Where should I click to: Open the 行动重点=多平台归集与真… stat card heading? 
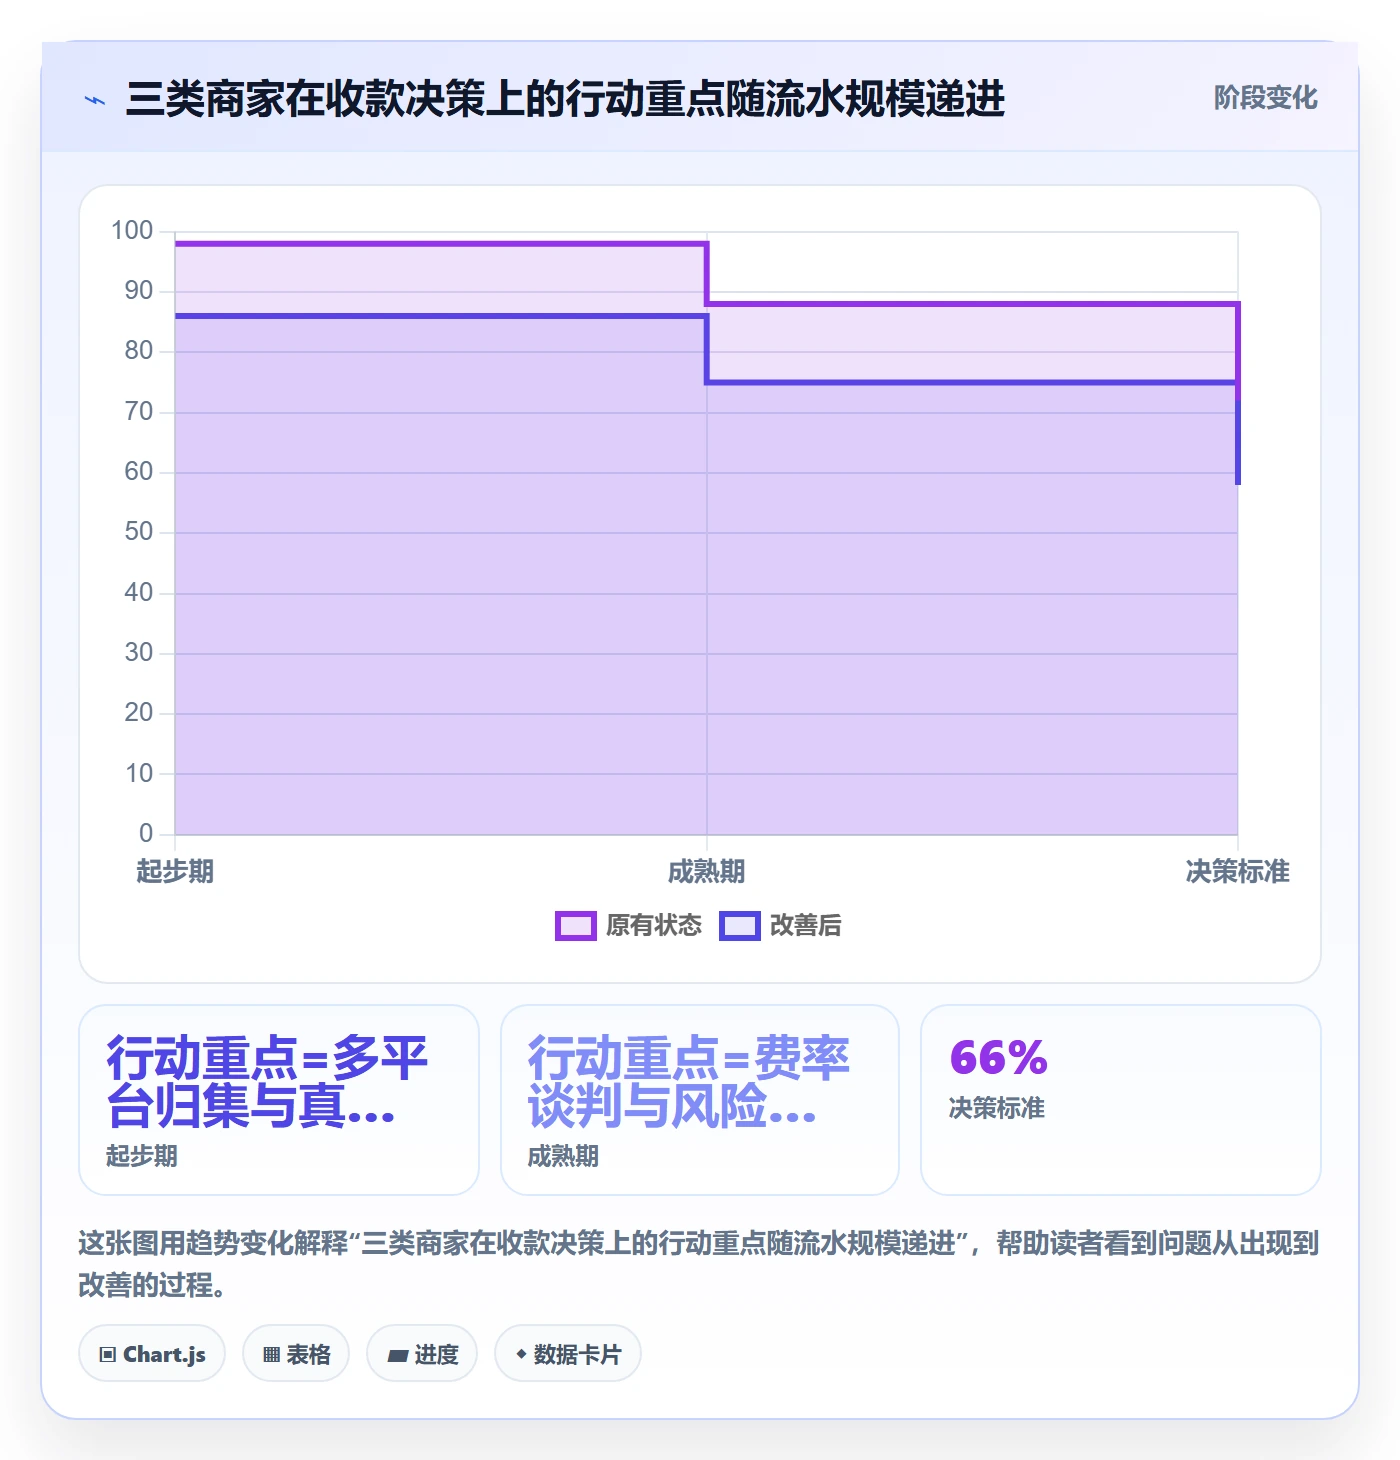click(268, 1082)
